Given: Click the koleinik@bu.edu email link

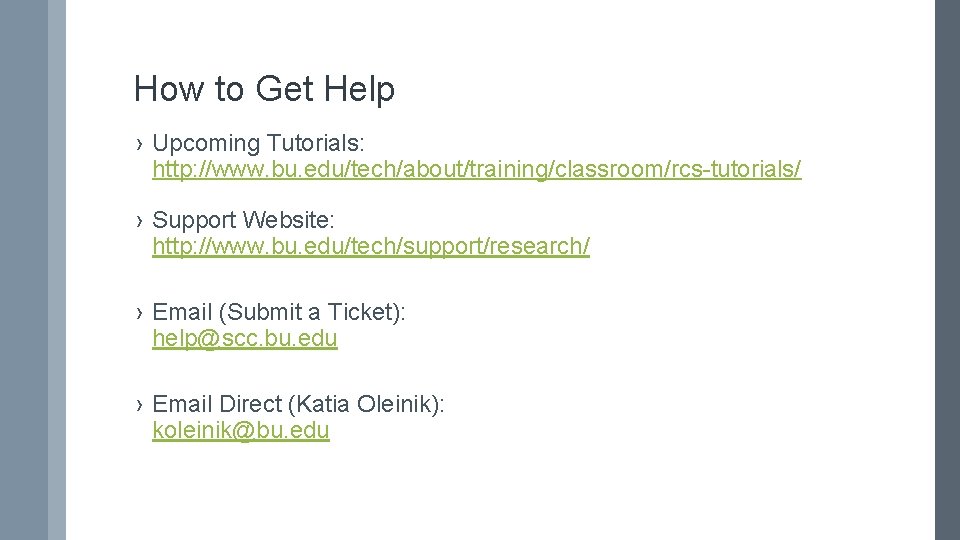Looking at the screenshot, I should pos(241,431).
